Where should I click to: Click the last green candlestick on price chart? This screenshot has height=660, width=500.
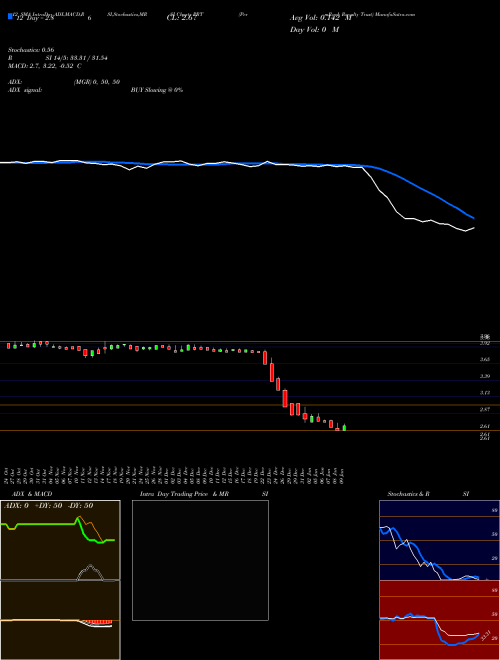pos(344,427)
